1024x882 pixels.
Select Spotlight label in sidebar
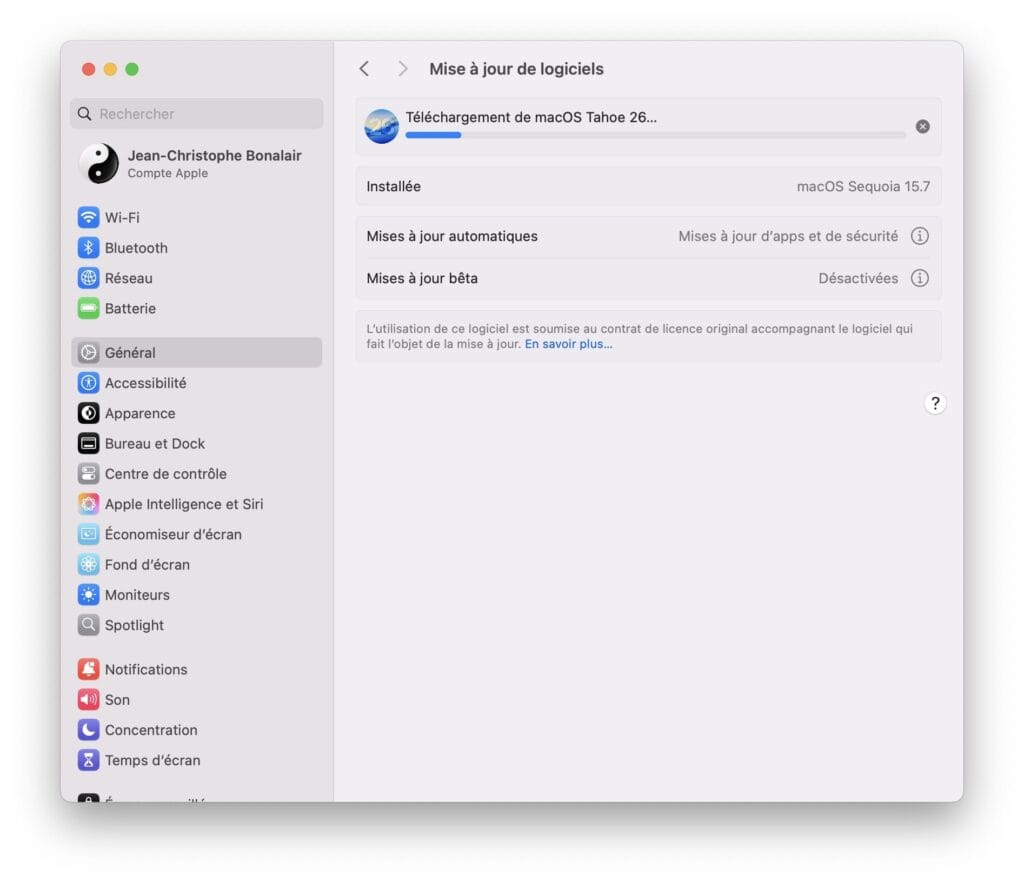[135, 625]
